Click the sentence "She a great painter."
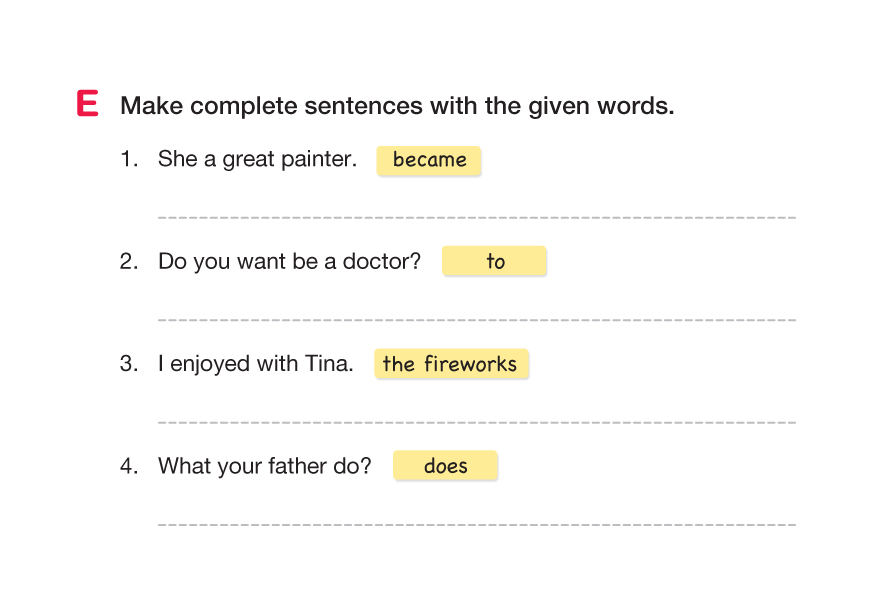The height and width of the screenshot is (612, 873). [x=257, y=160]
